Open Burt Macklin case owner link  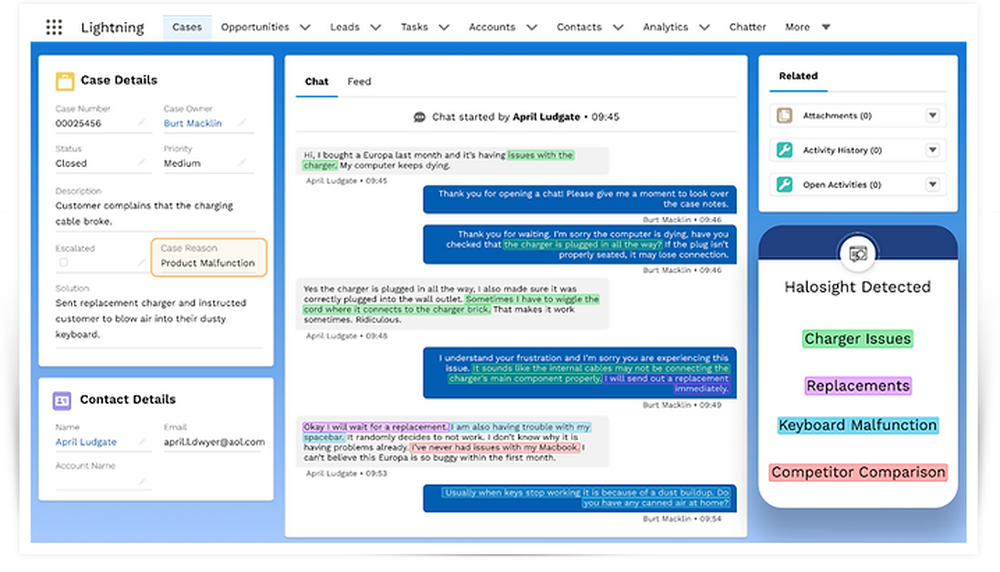(x=193, y=123)
